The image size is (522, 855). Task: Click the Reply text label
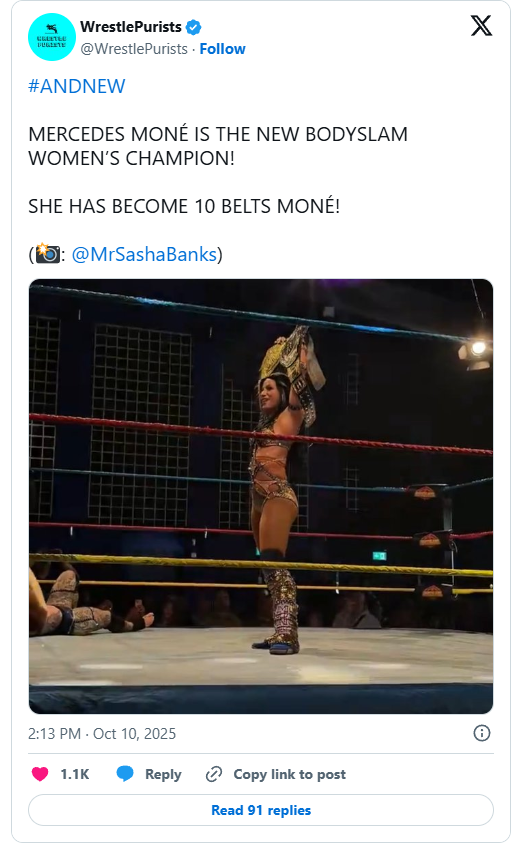tap(163, 774)
